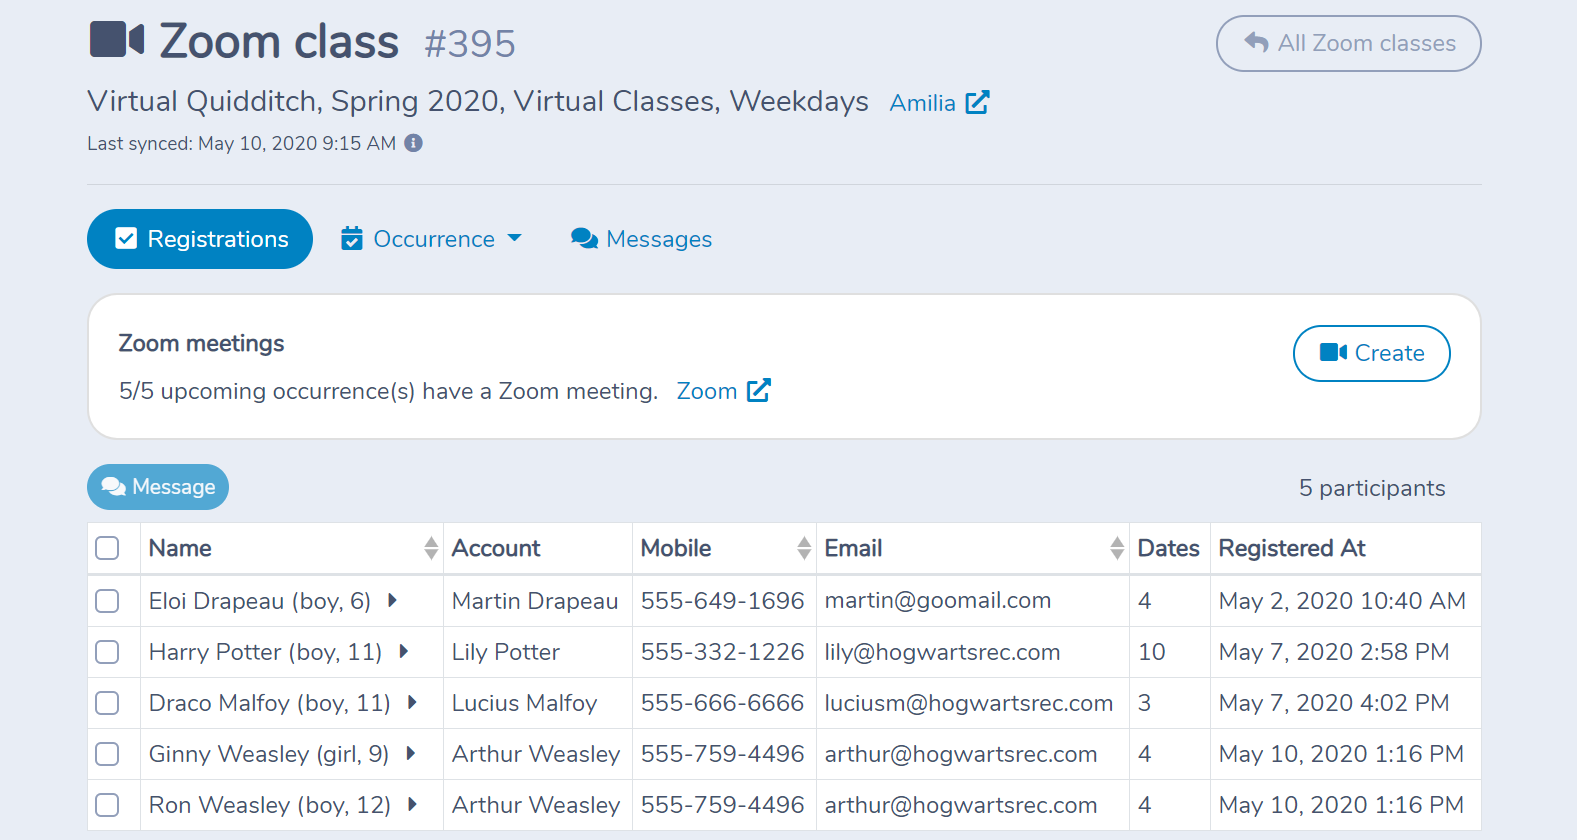Click the external link icon beside Zoom link
Viewport: 1577px width, 840px height.
click(759, 390)
